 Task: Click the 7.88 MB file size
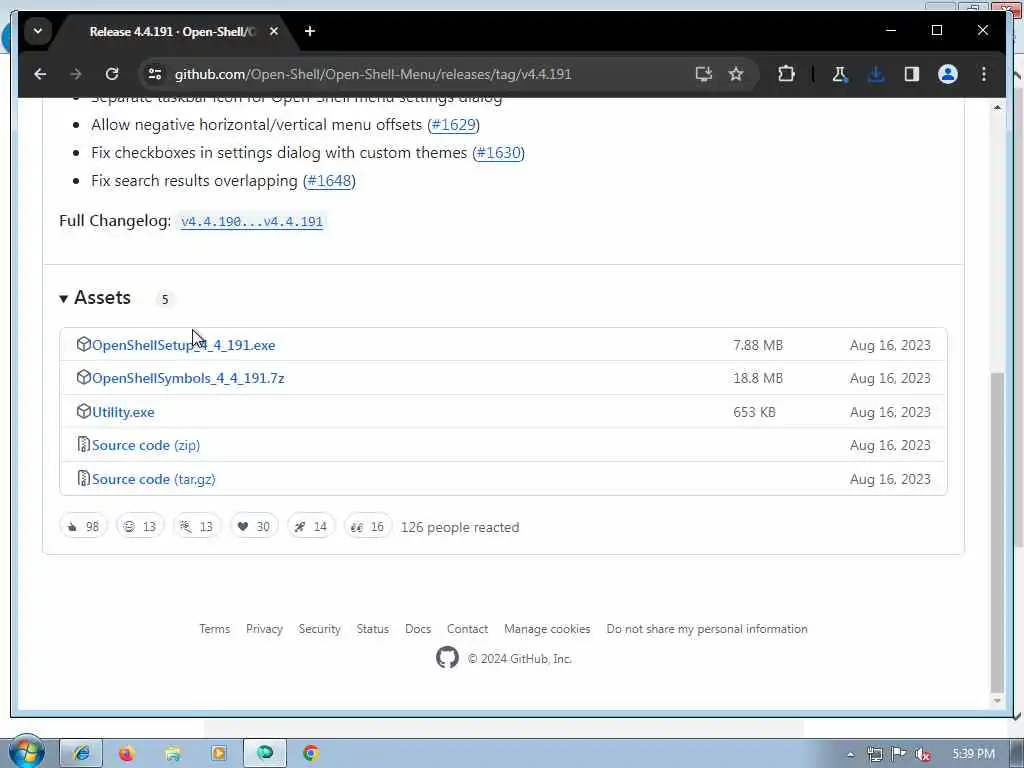click(758, 345)
